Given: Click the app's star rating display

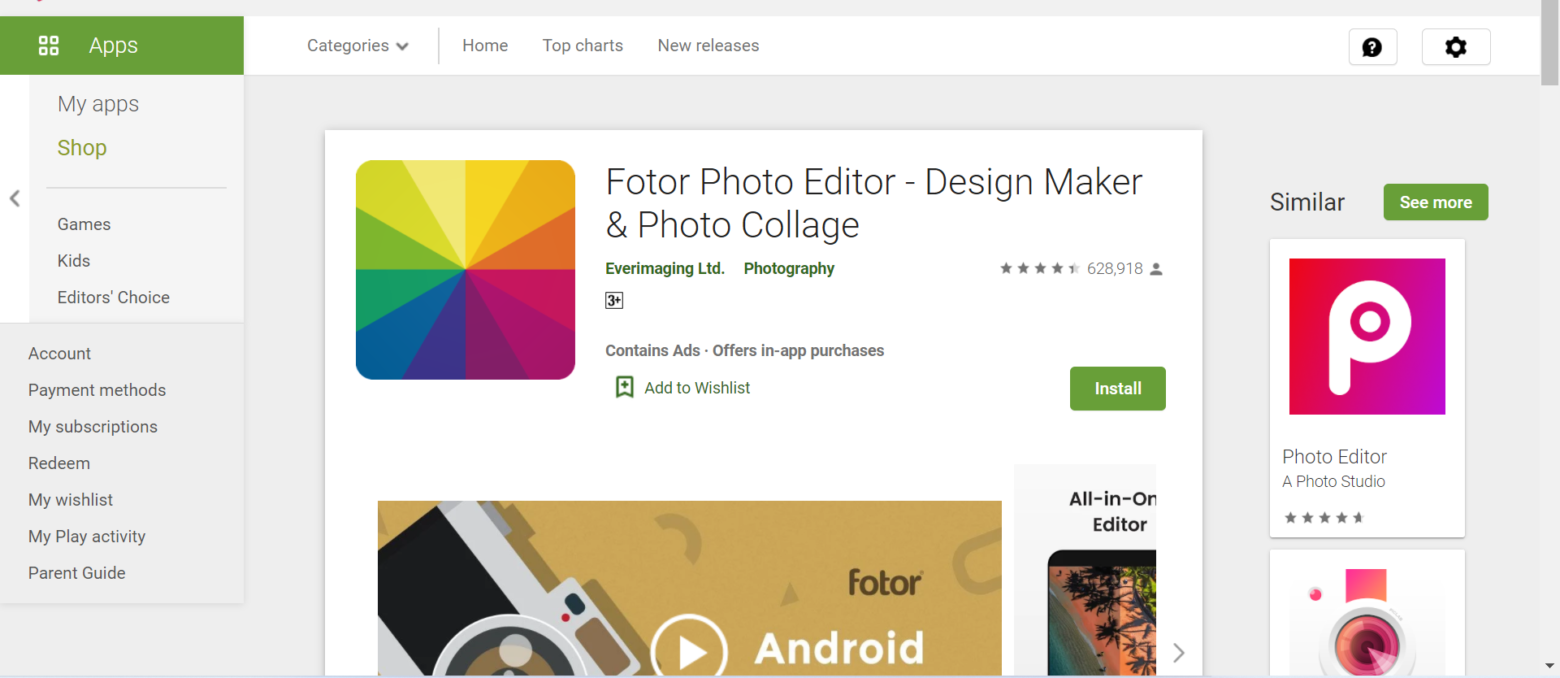Looking at the screenshot, I should tap(1038, 268).
